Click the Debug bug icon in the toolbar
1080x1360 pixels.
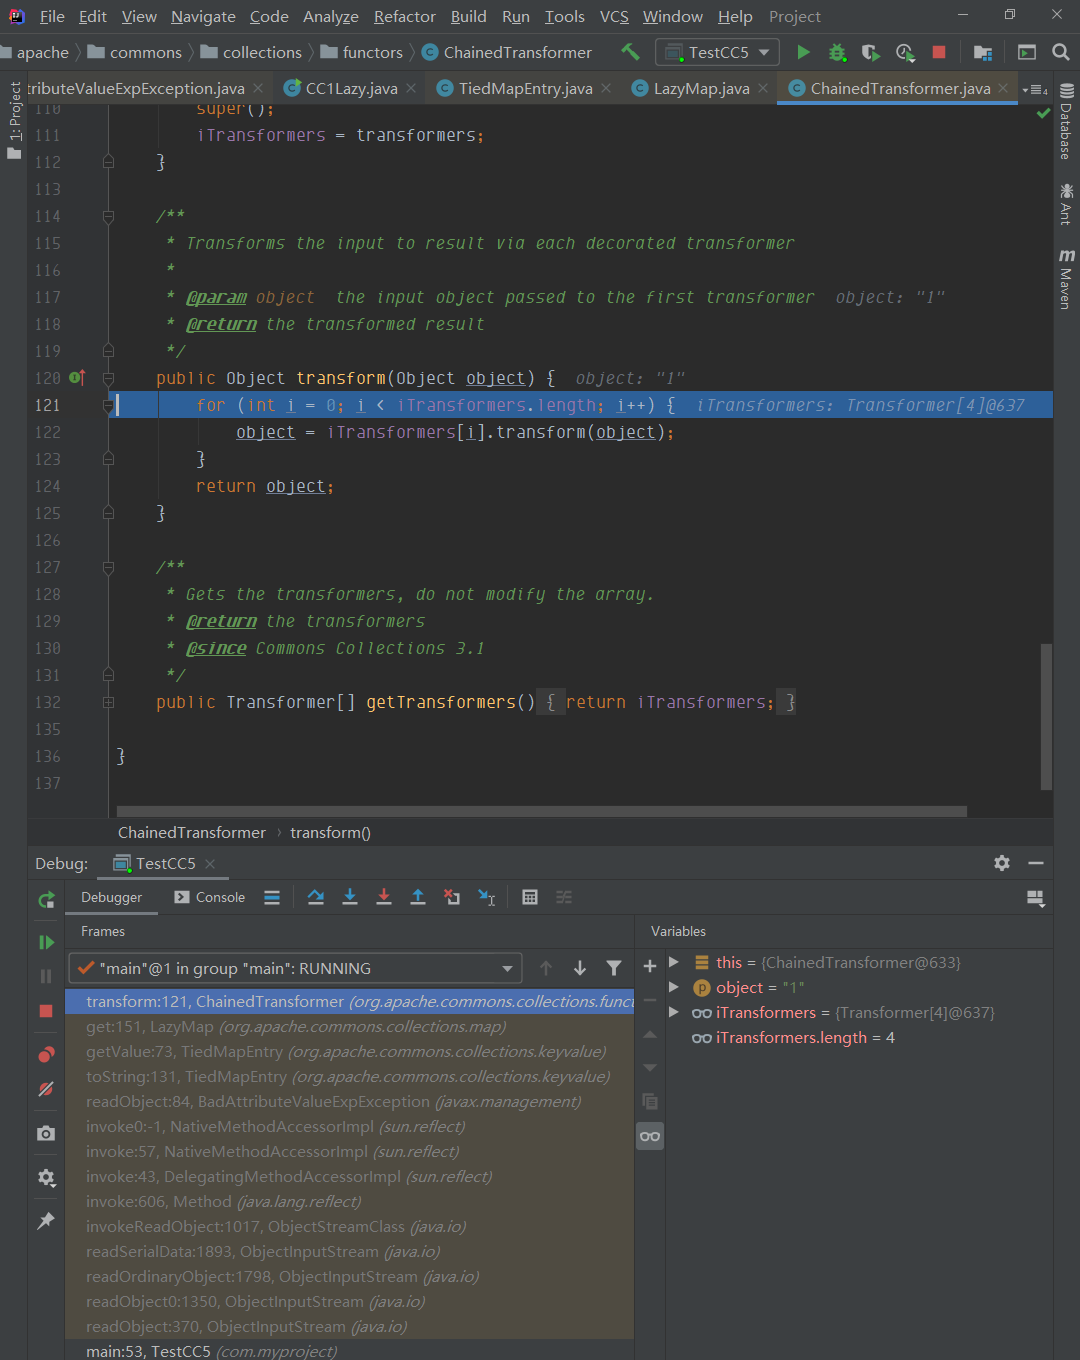837,52
